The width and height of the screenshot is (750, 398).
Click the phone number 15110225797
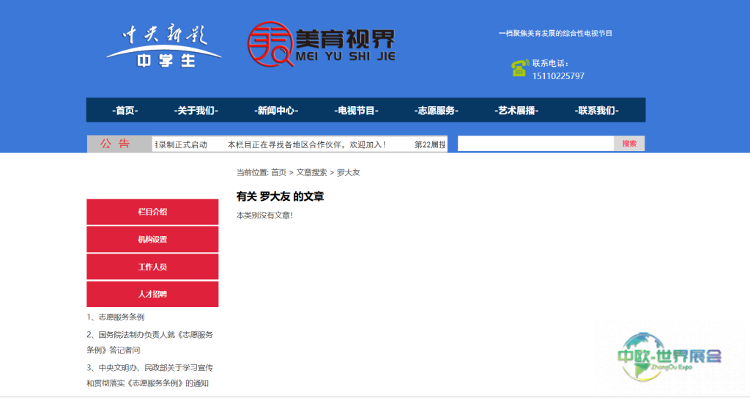point(558,76)
